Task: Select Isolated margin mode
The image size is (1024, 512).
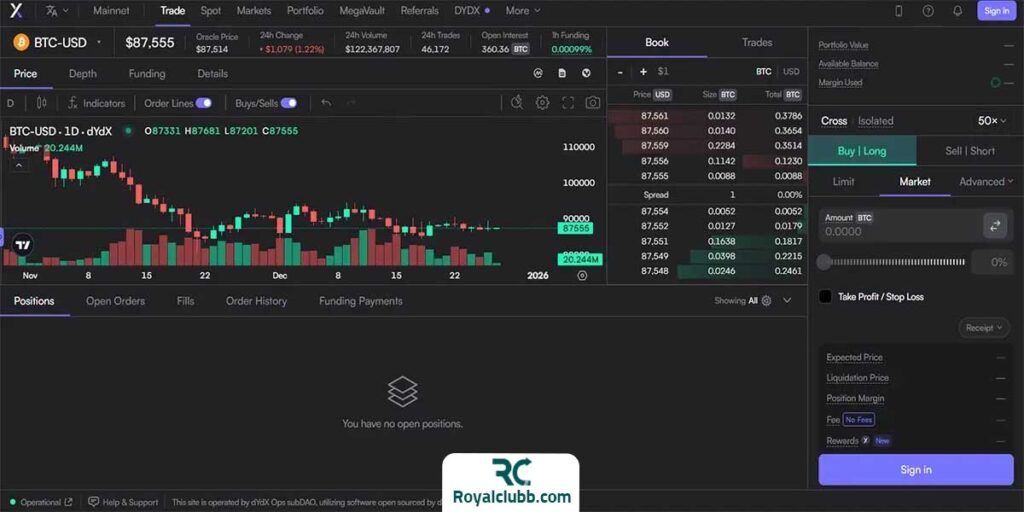Action: pos(875,121)
